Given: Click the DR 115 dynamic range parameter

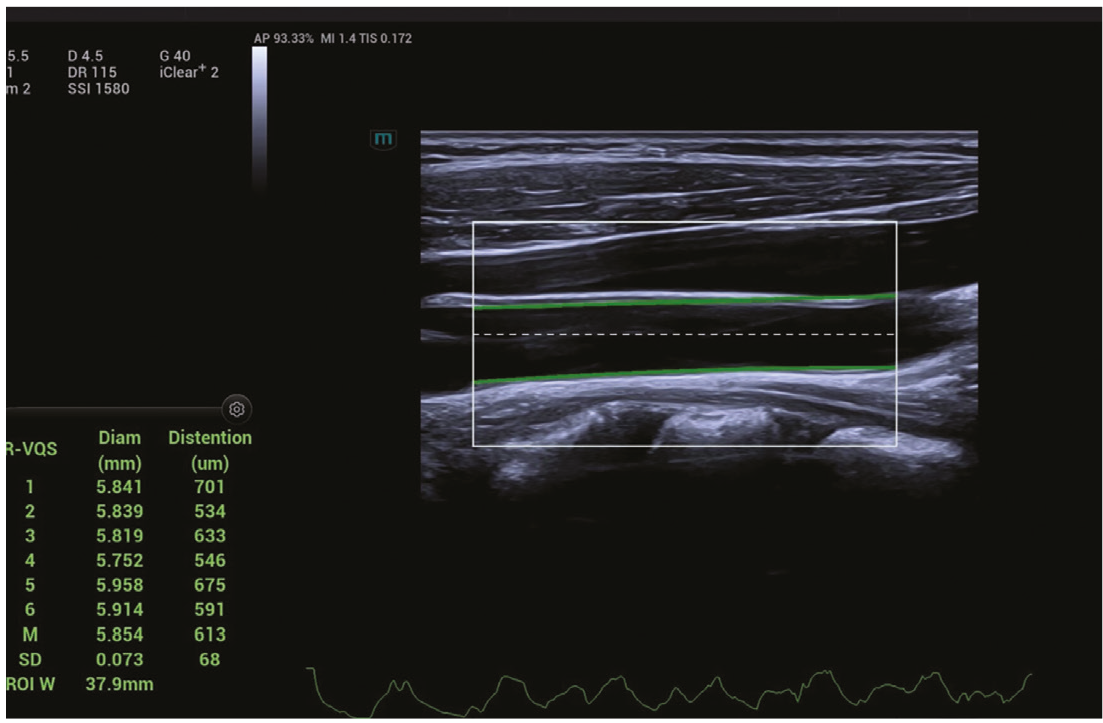Looking at the screenshot, I should [92, 72].
